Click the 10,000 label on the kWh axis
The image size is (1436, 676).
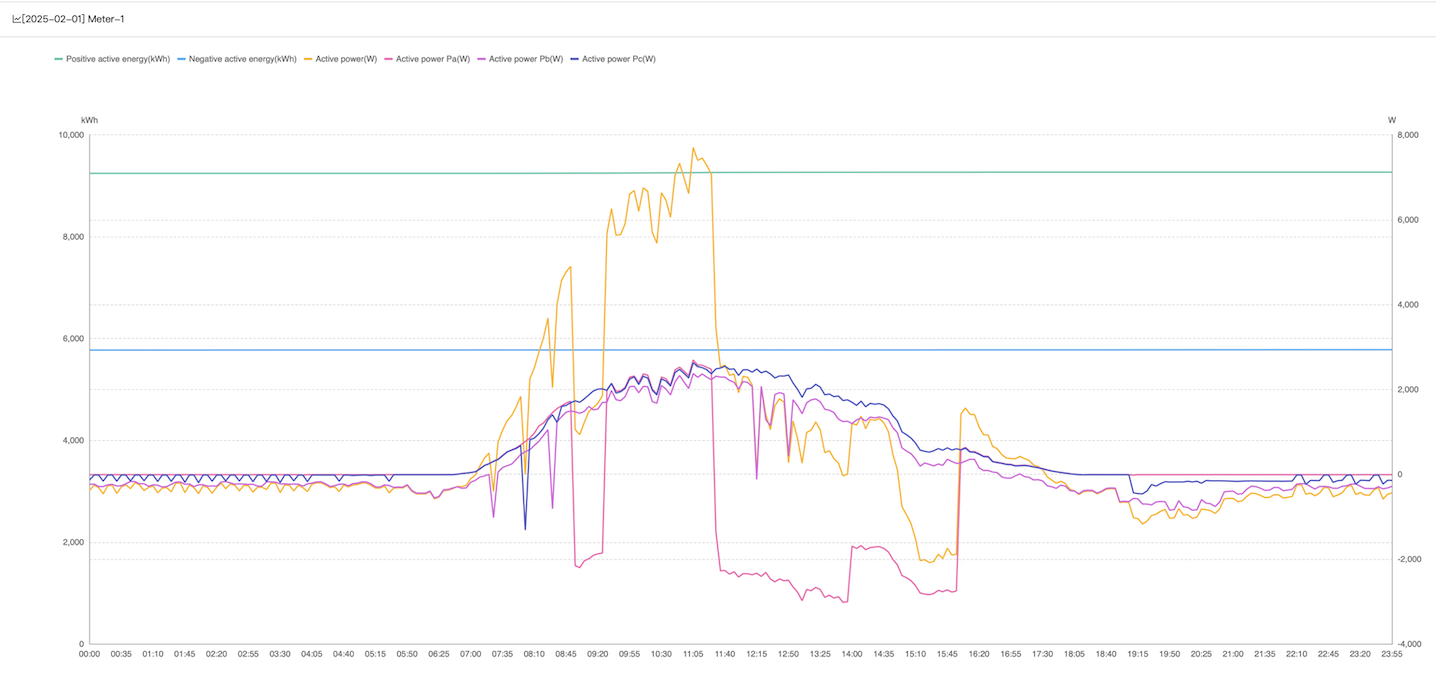pos(70,135)
